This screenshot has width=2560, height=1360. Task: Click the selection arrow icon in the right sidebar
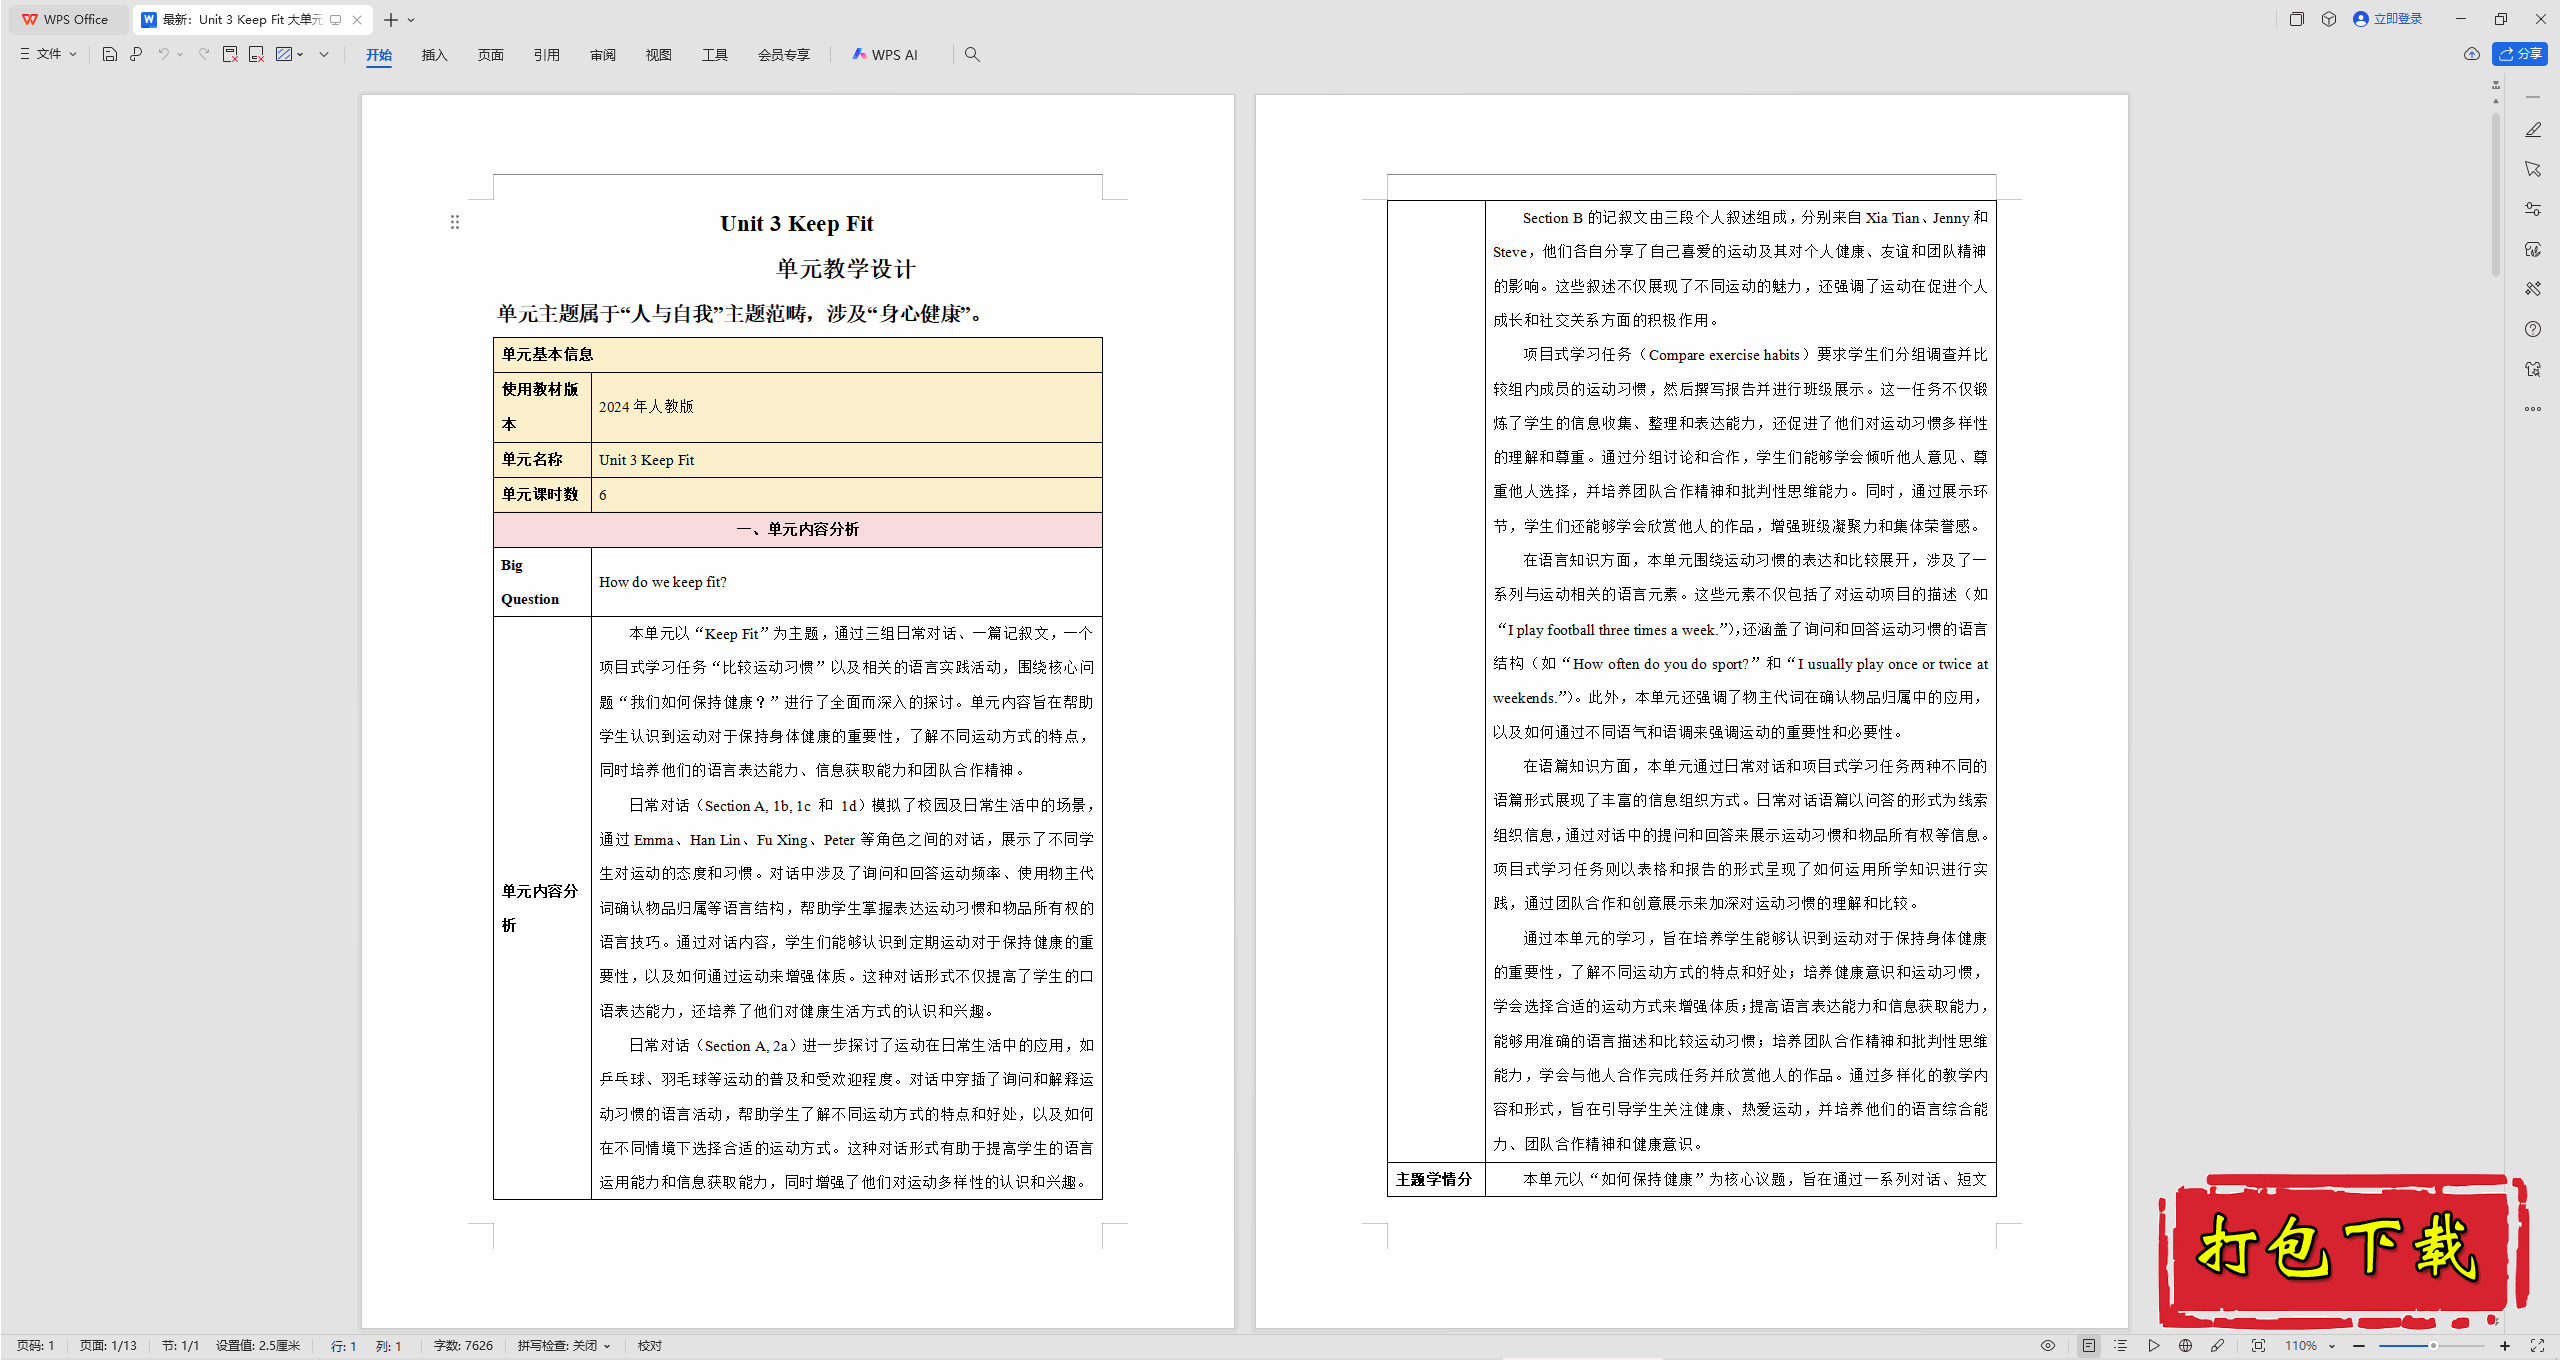[2533, 169]
